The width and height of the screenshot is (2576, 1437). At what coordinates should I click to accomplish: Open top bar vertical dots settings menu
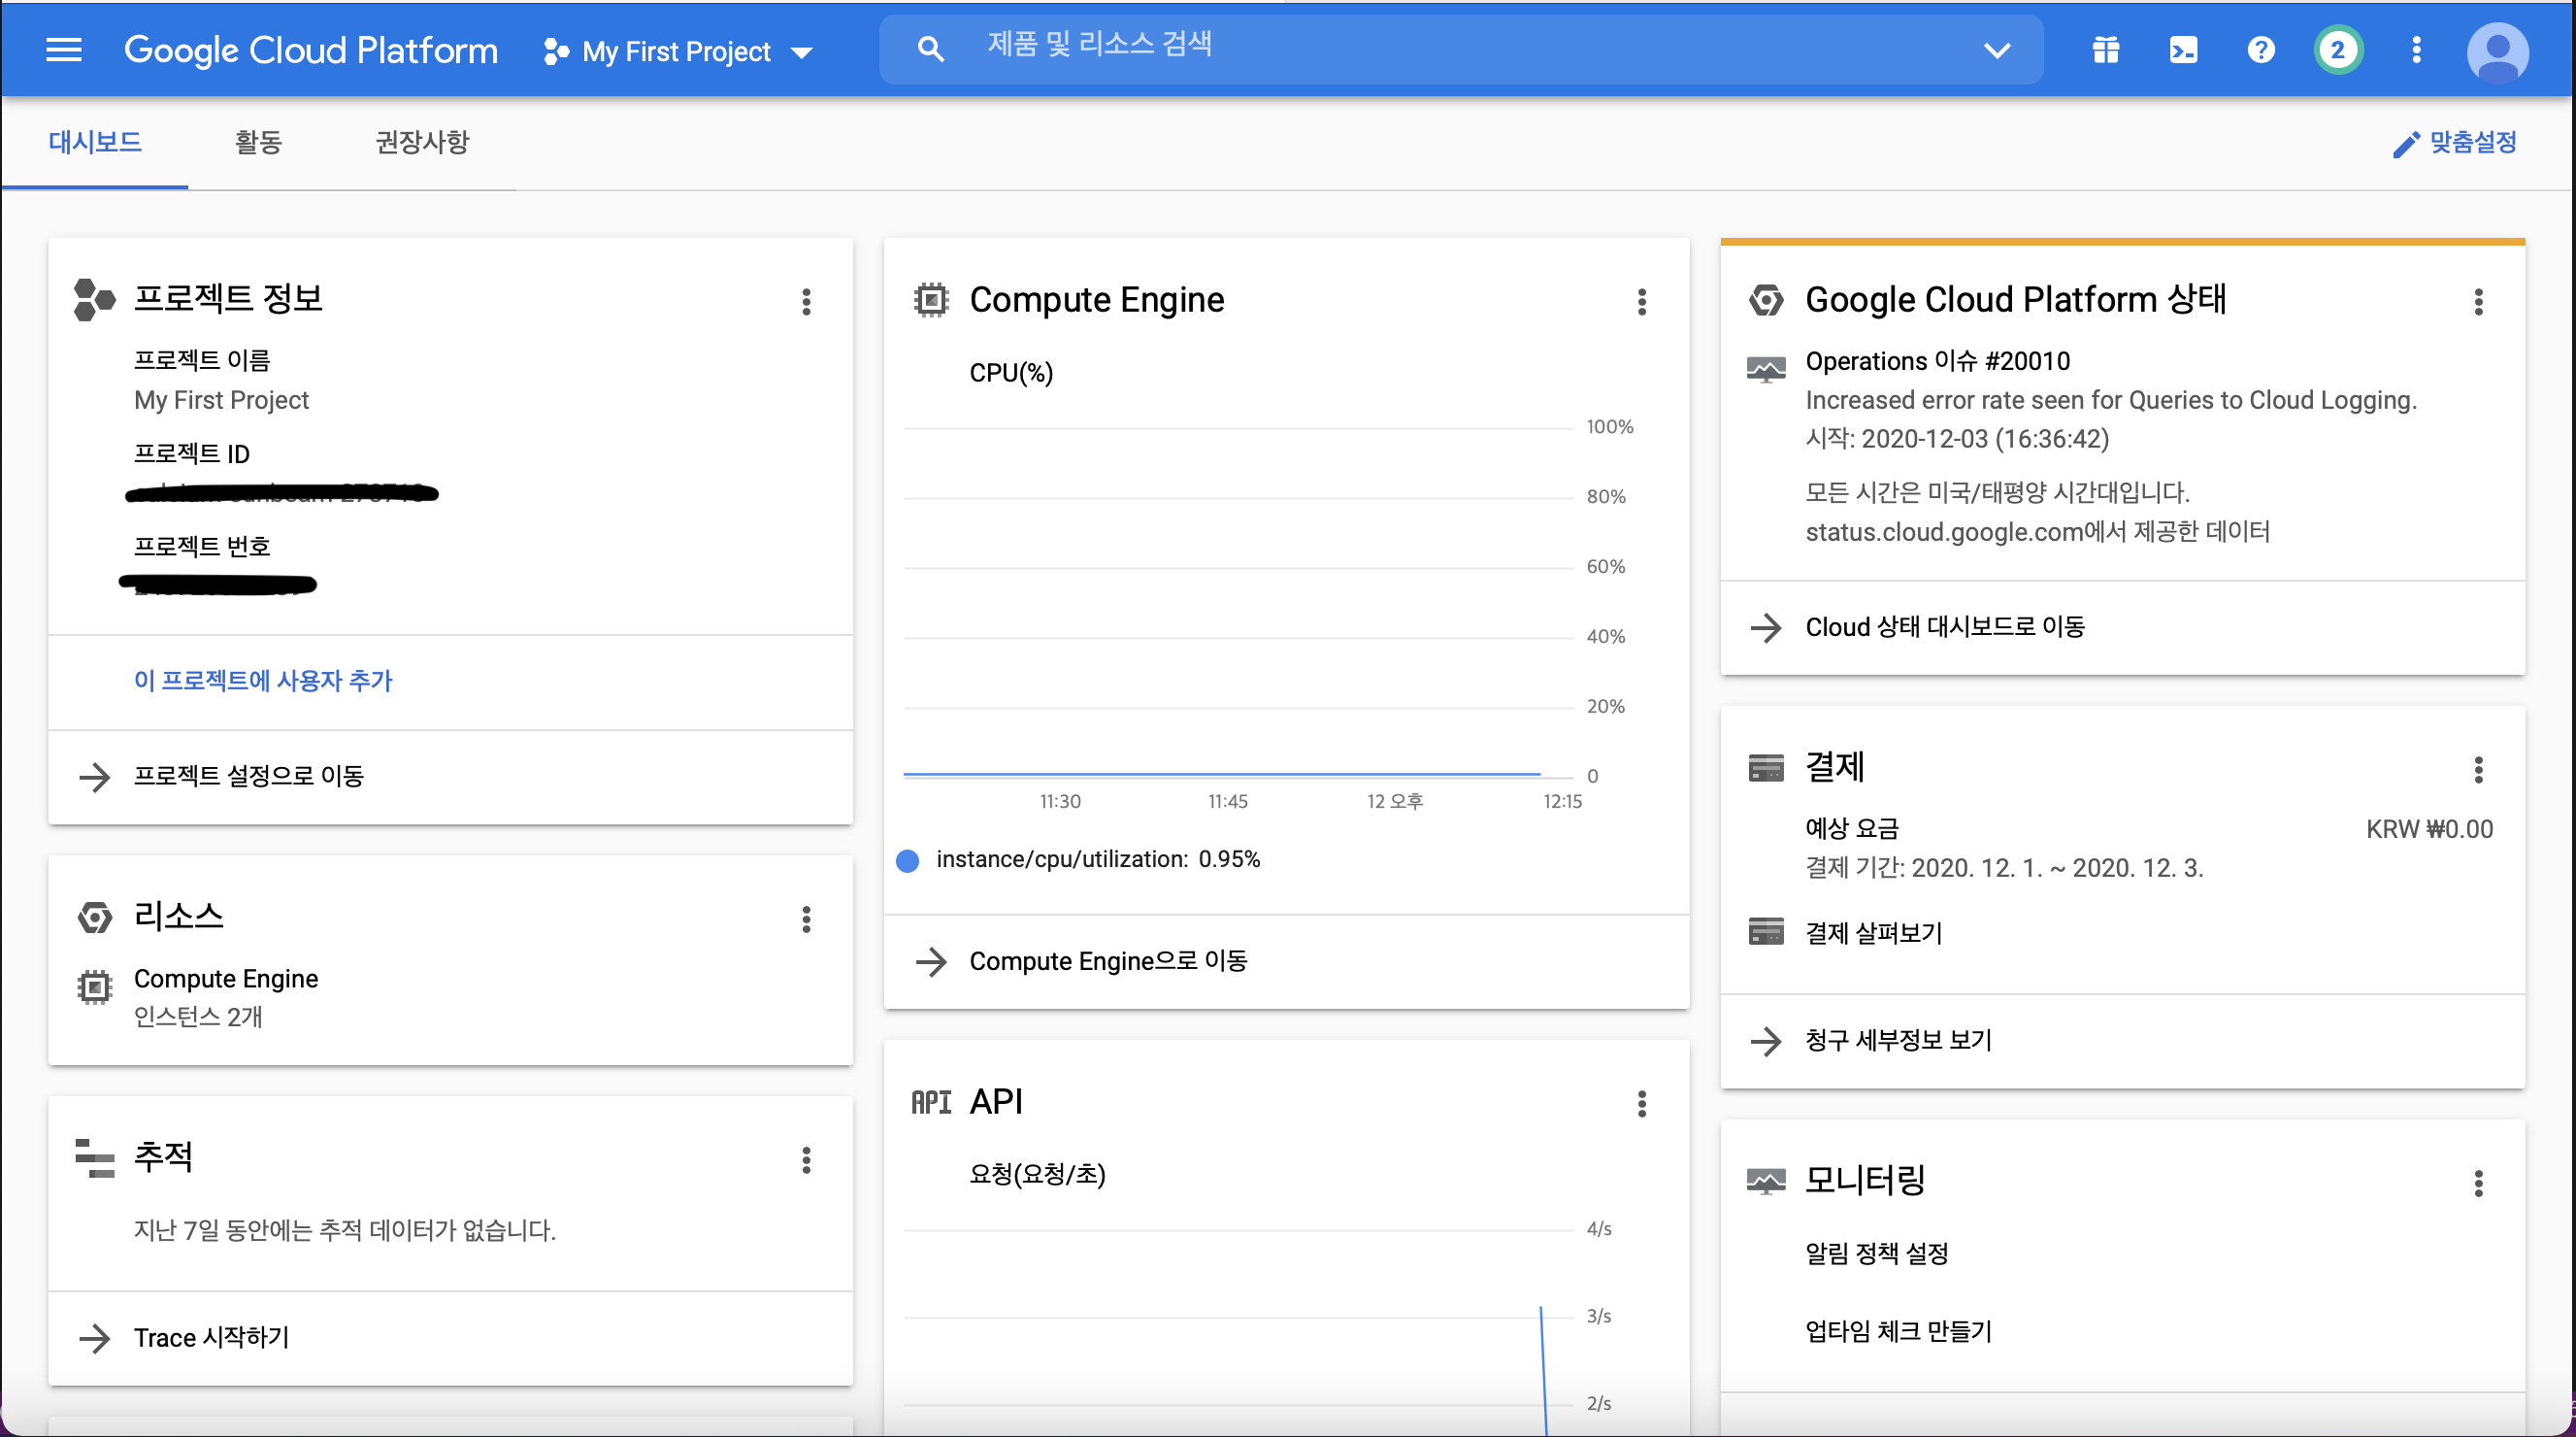(2416, 50)
